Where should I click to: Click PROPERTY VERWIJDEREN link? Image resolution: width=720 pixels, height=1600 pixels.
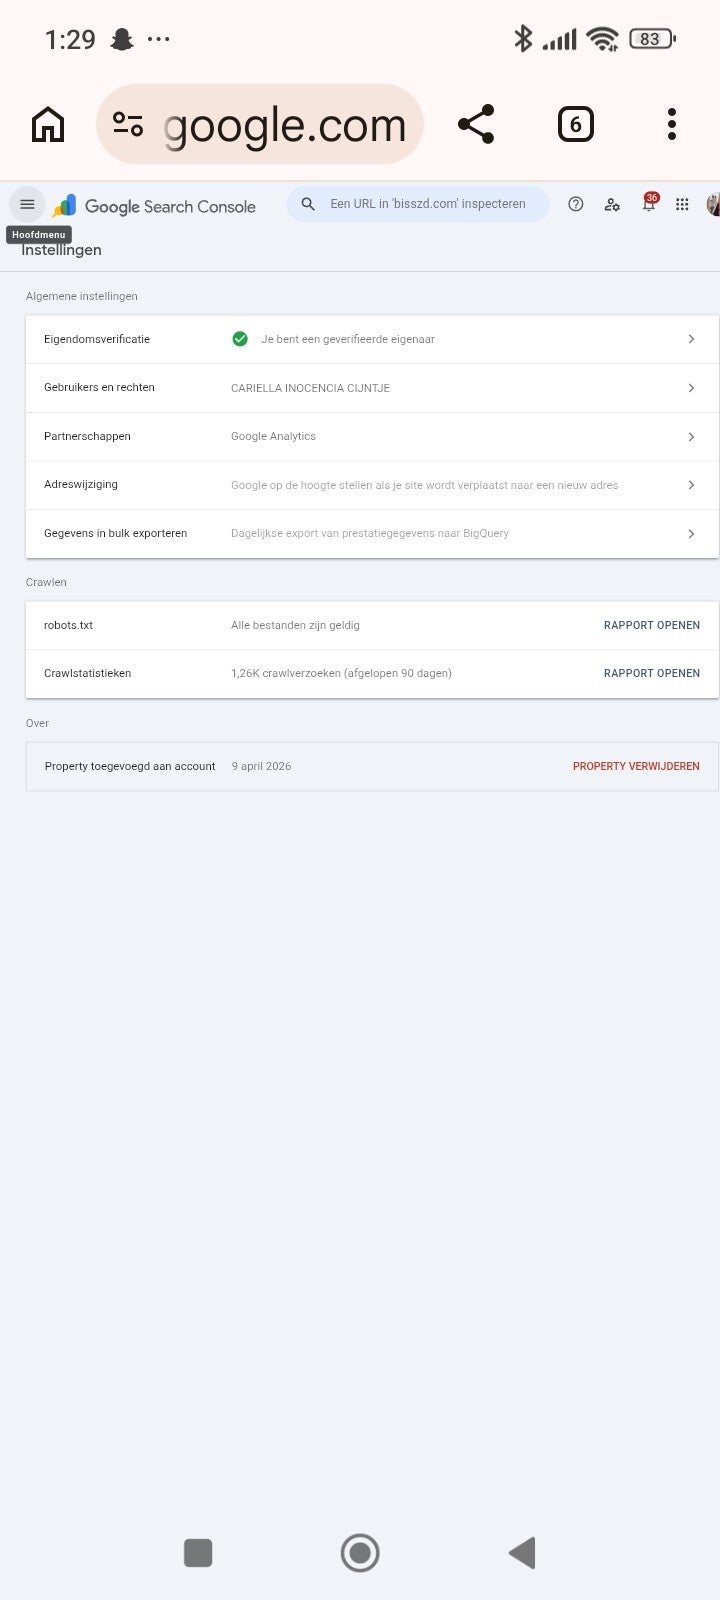point(636,766)
